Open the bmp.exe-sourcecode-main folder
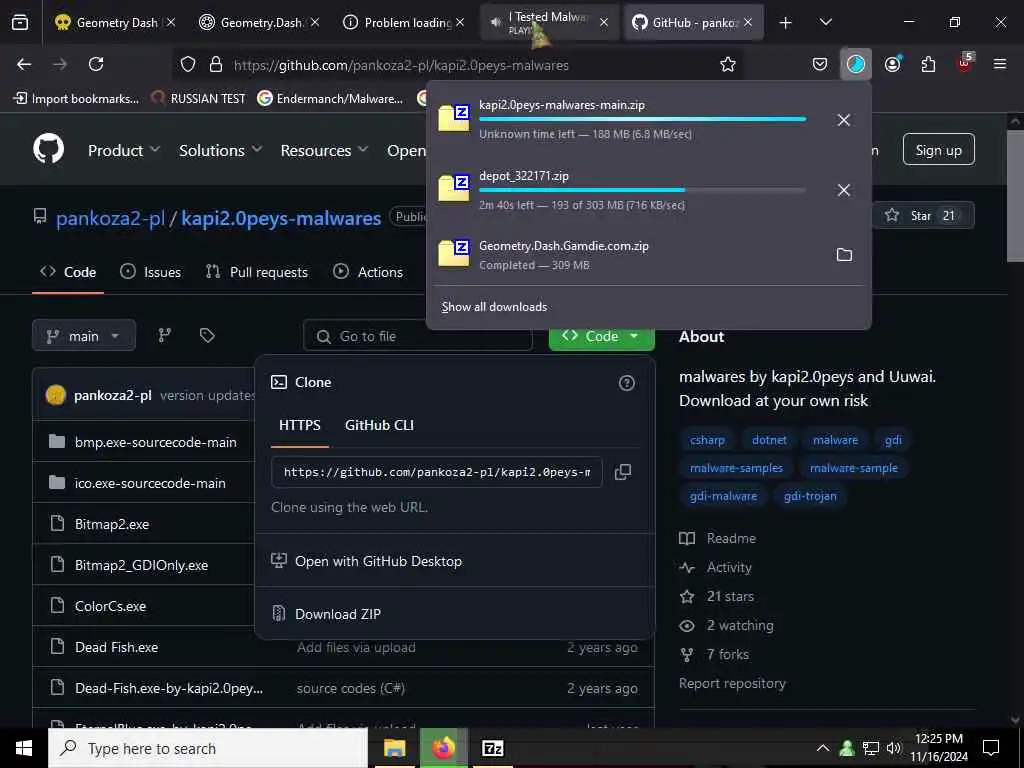Viewport: 1024px width, 768px height. pos(155,442)
